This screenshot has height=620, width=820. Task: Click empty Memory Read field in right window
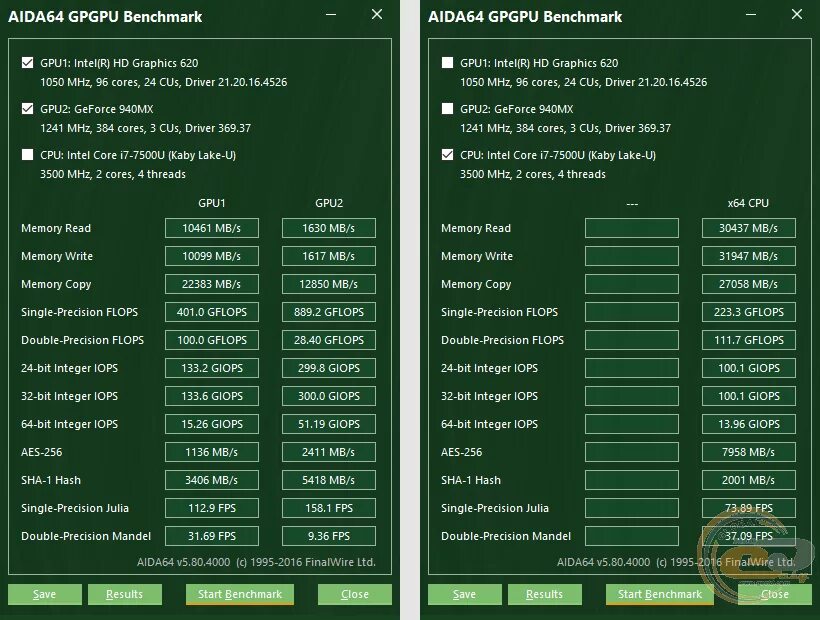[632, 228]
